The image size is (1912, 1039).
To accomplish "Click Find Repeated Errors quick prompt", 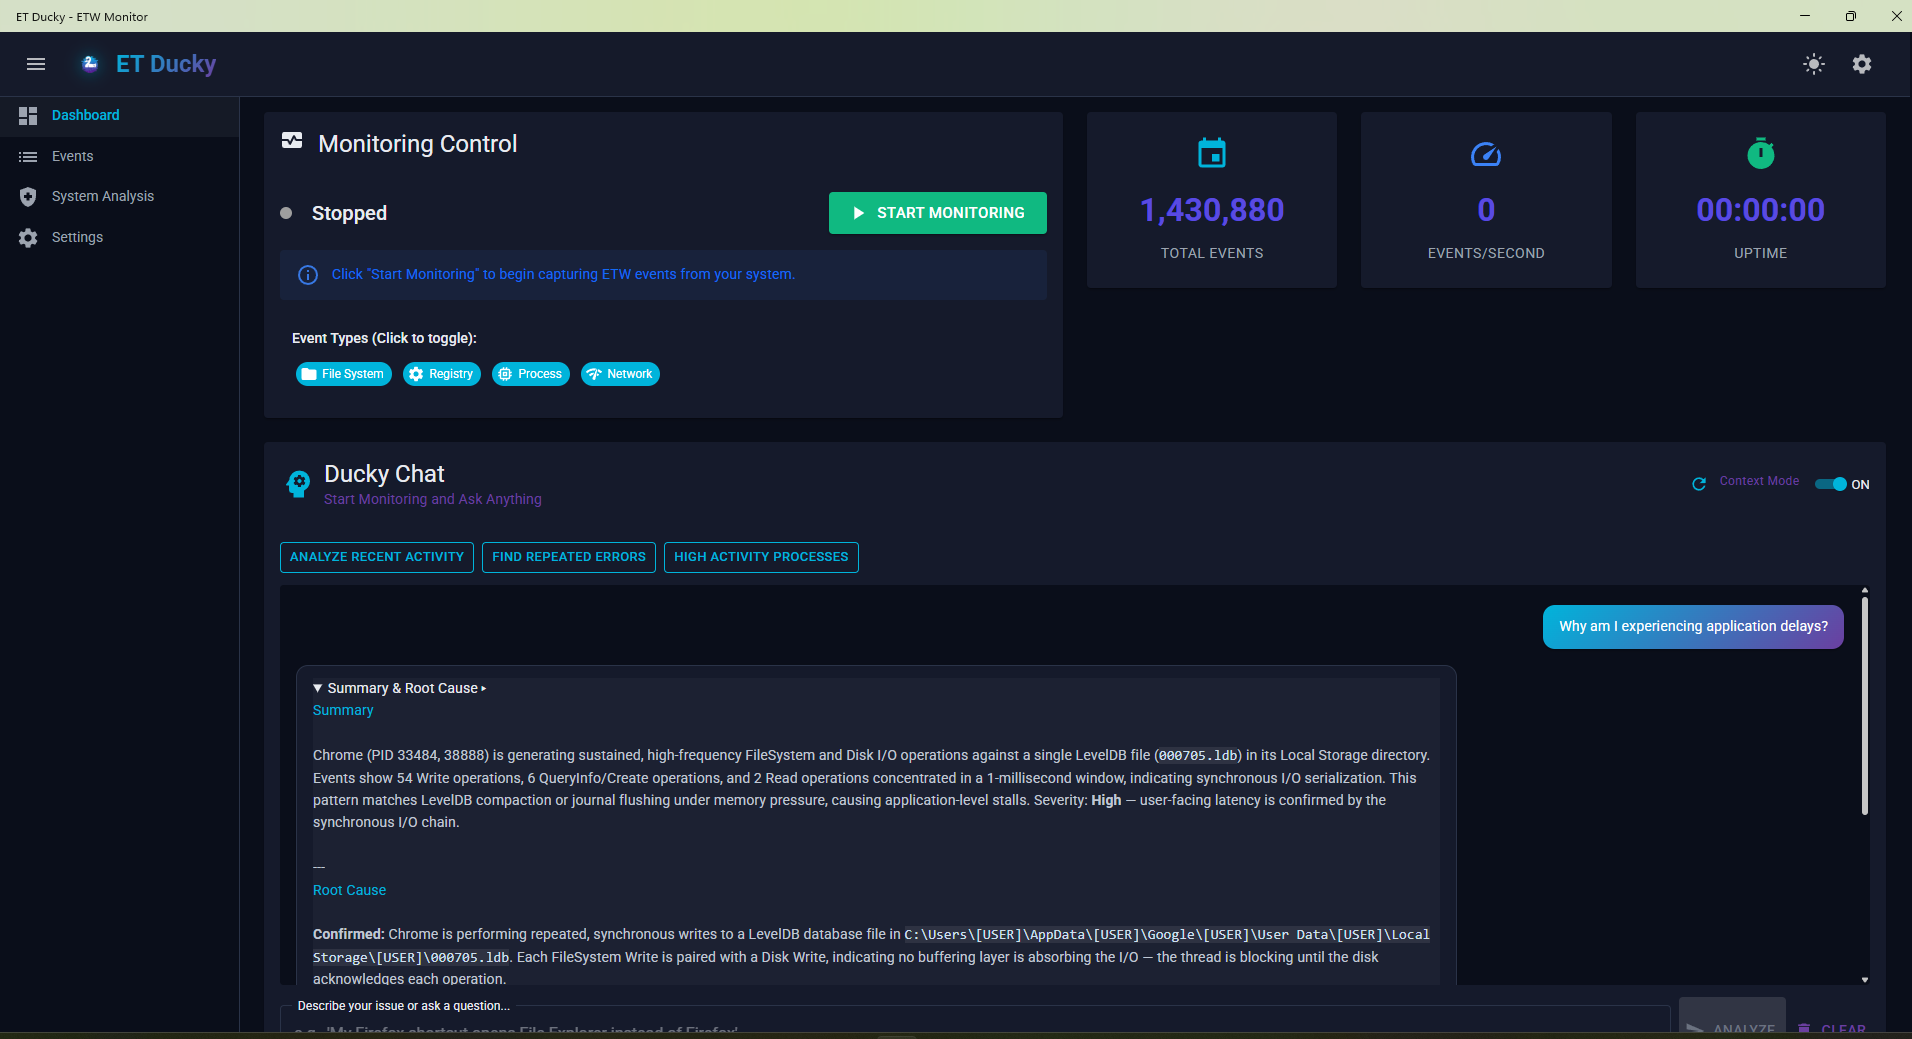I will [x=568, y=557].
